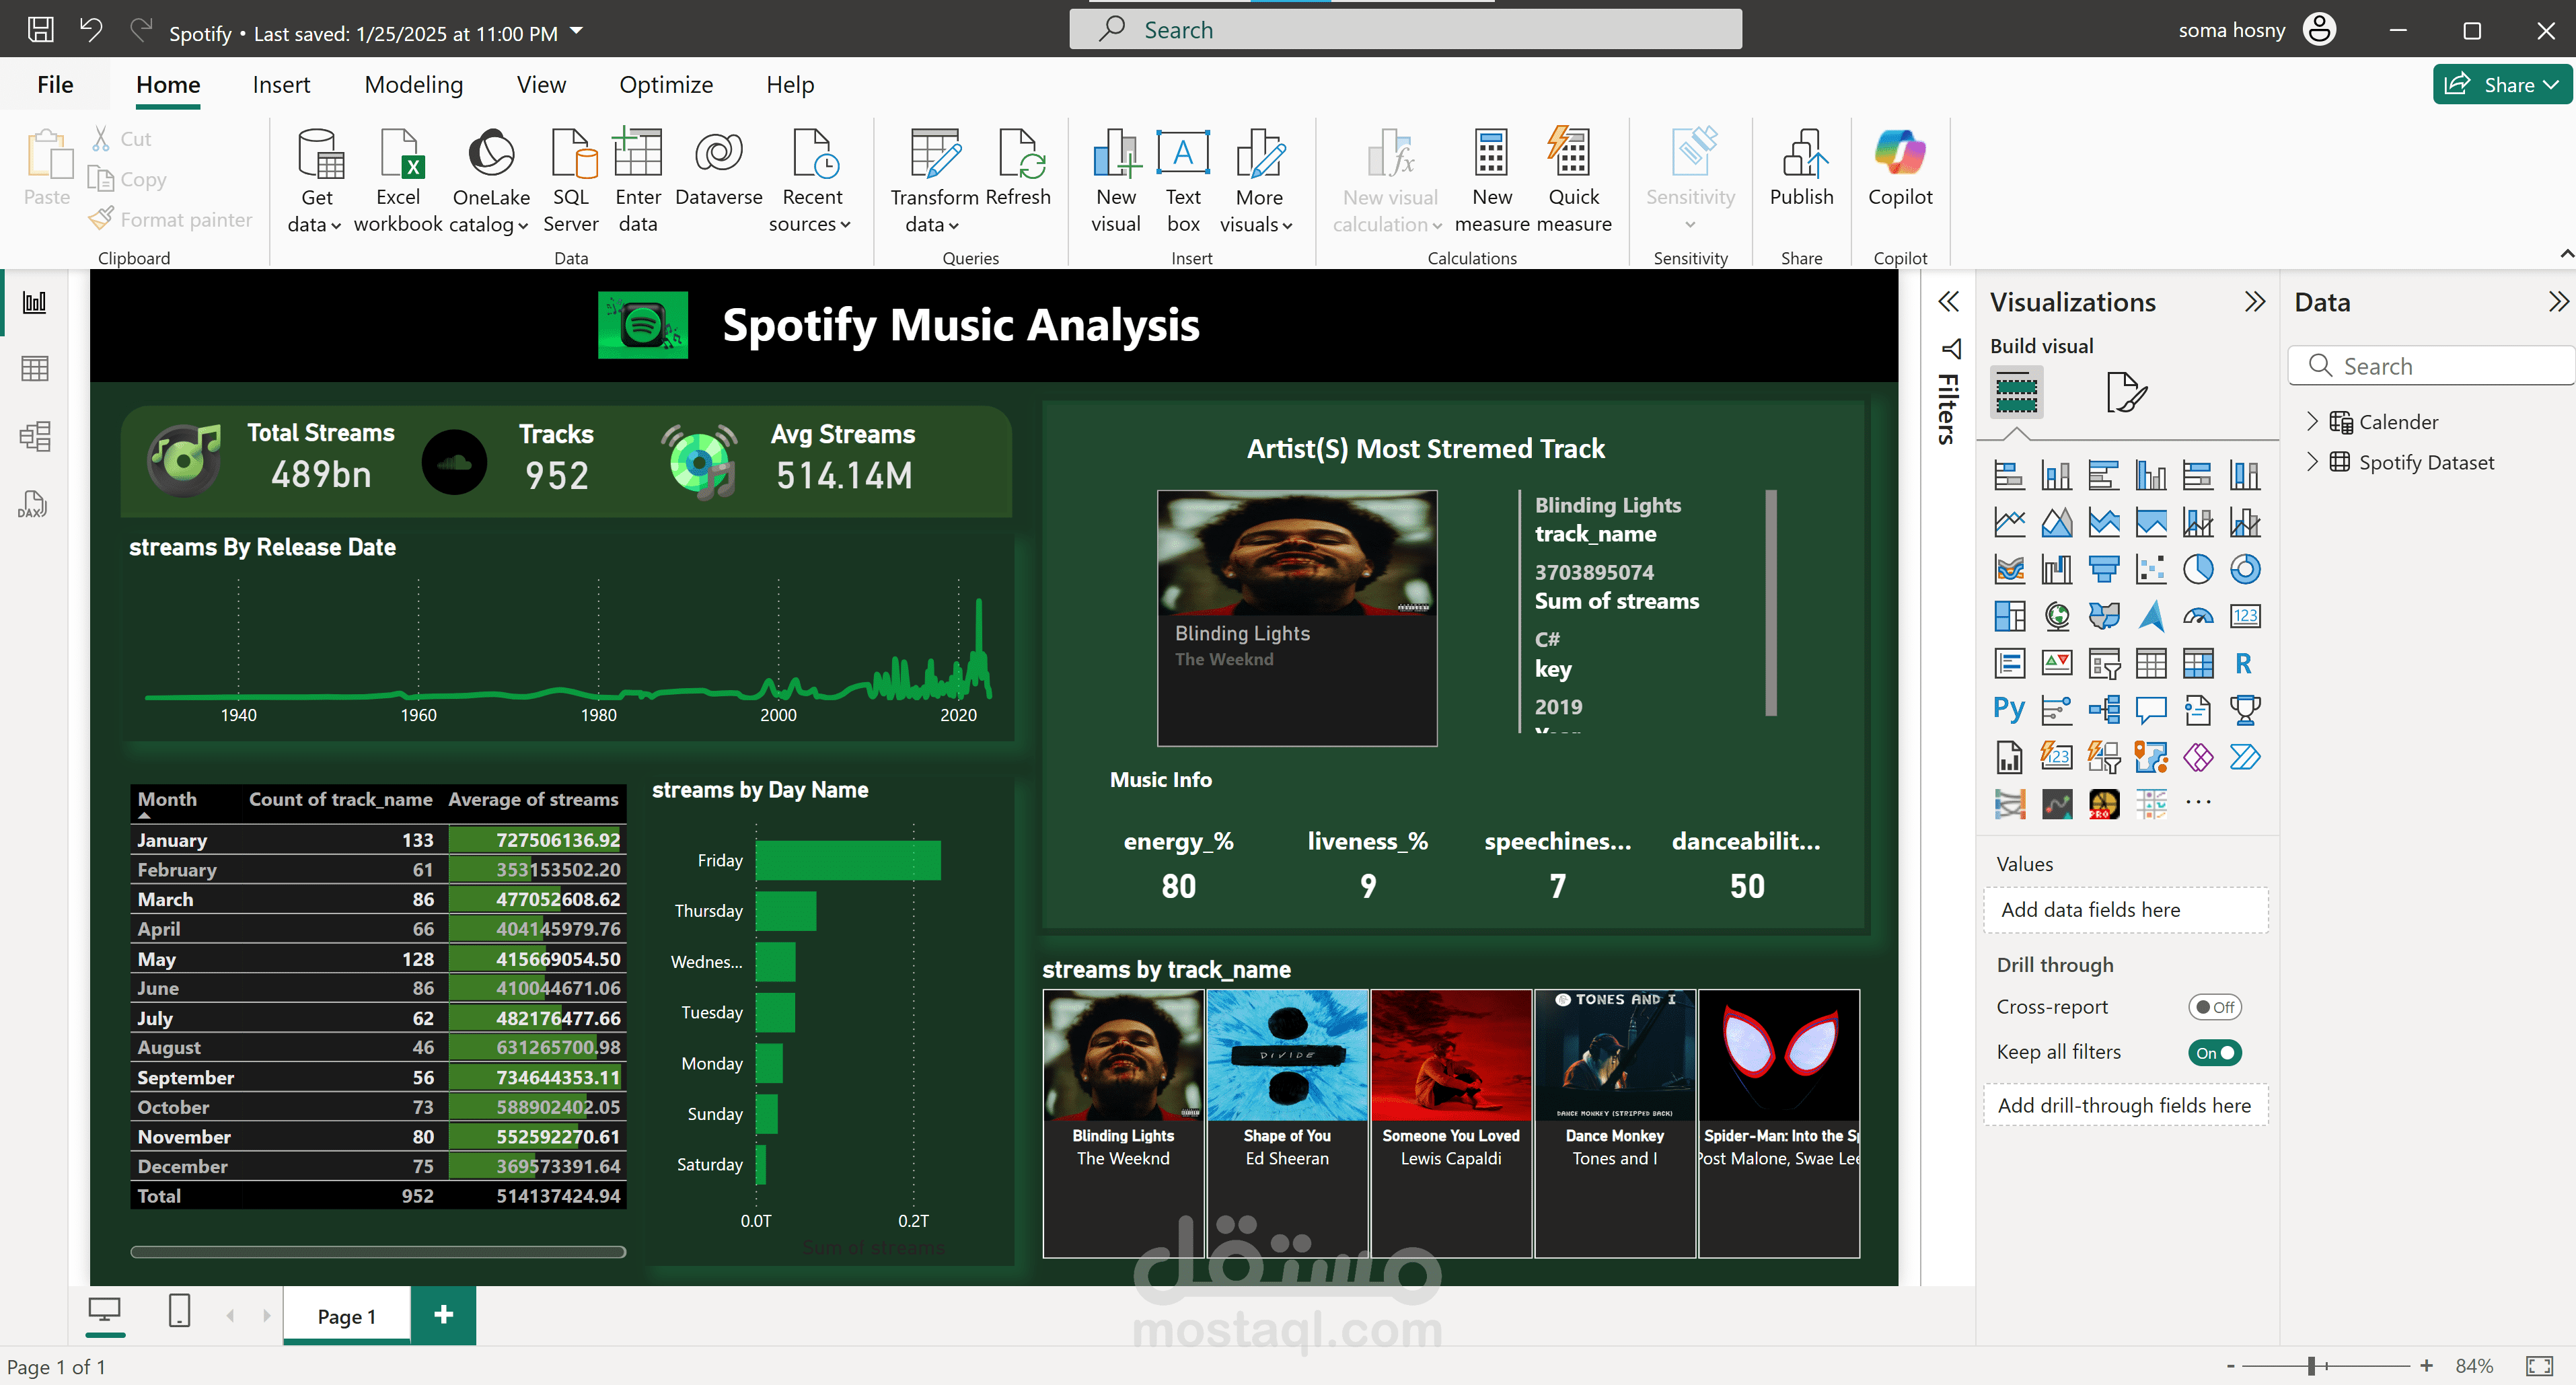Open the Help ribbon tab
2576x1385 pixels.
tap(790, 85)
